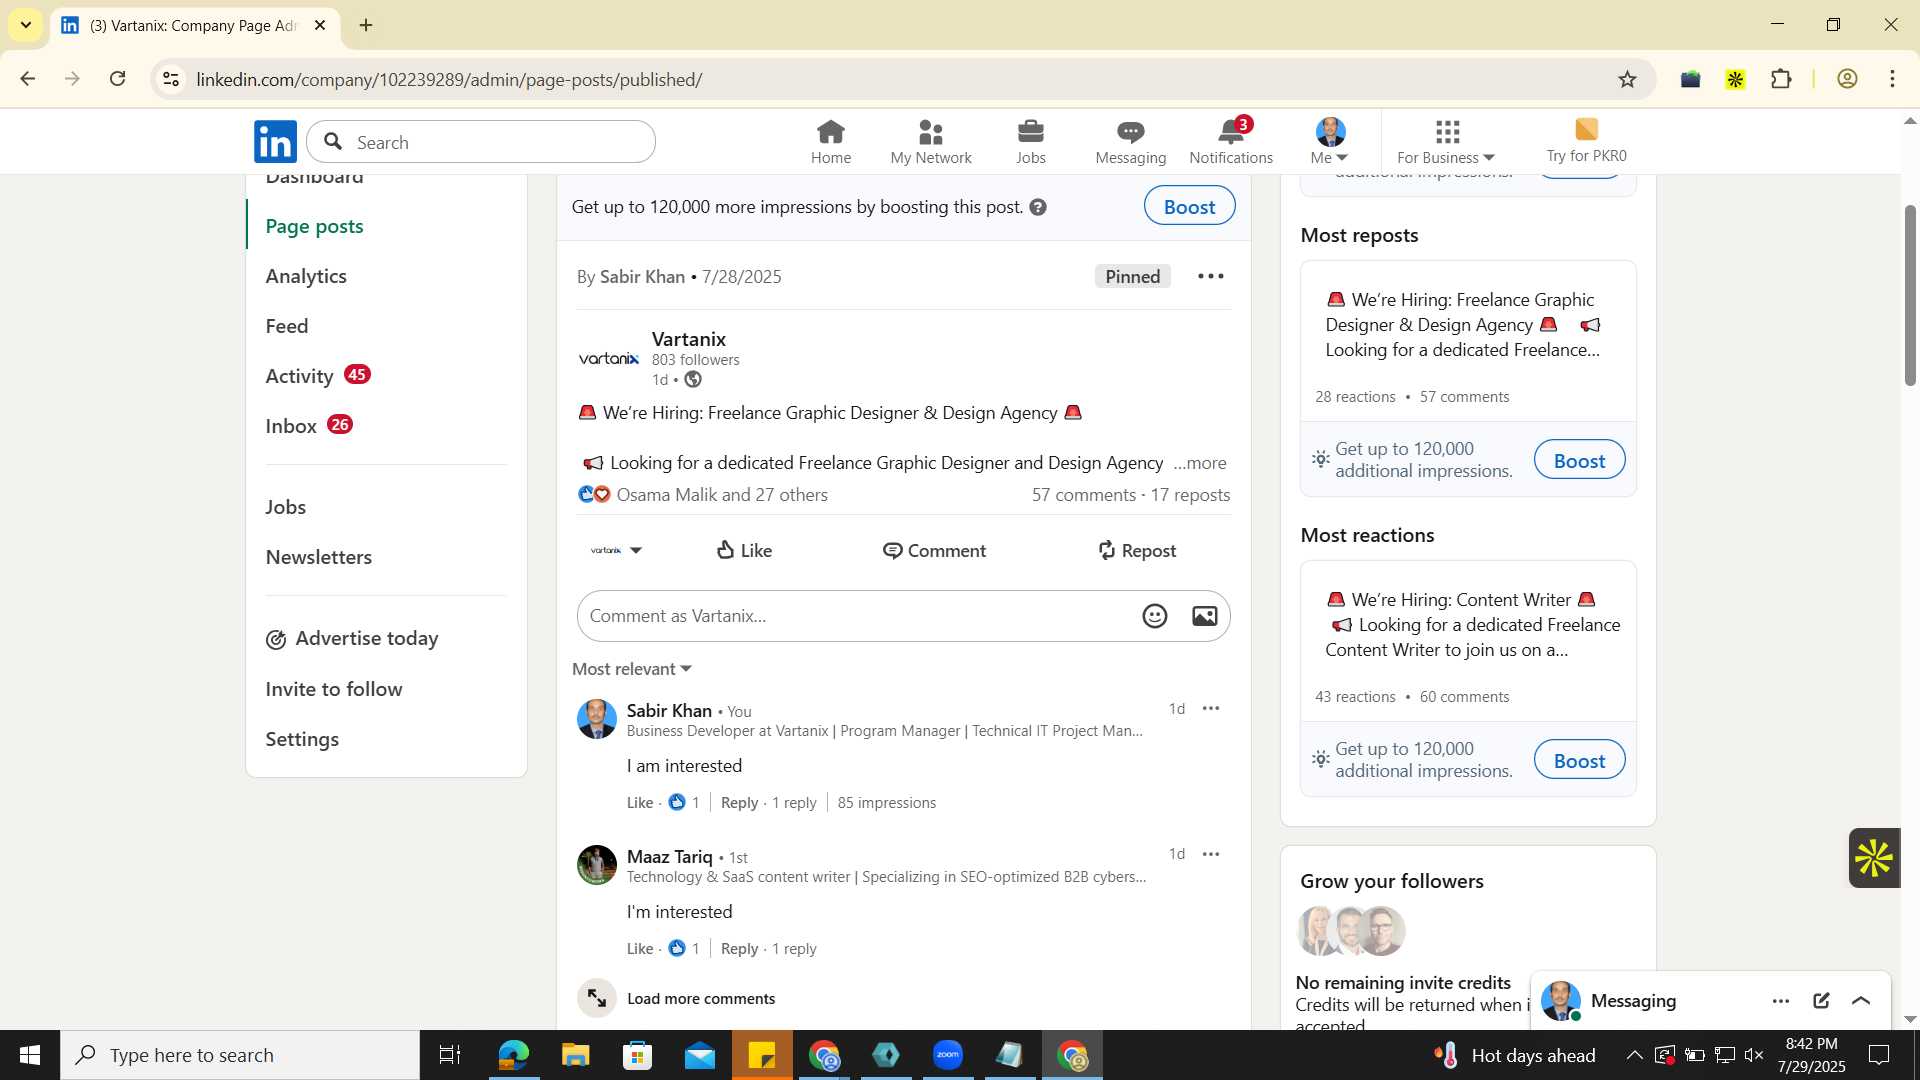Add a photo to the comment
Viewport: 1920px width, 1080px height.
[x=1204, y=616]
